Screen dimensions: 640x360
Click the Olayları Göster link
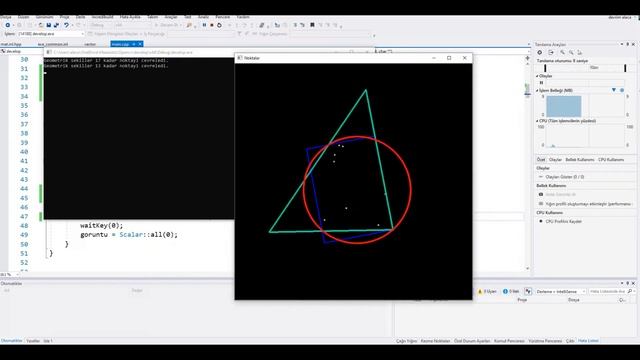tap(565, 177)
